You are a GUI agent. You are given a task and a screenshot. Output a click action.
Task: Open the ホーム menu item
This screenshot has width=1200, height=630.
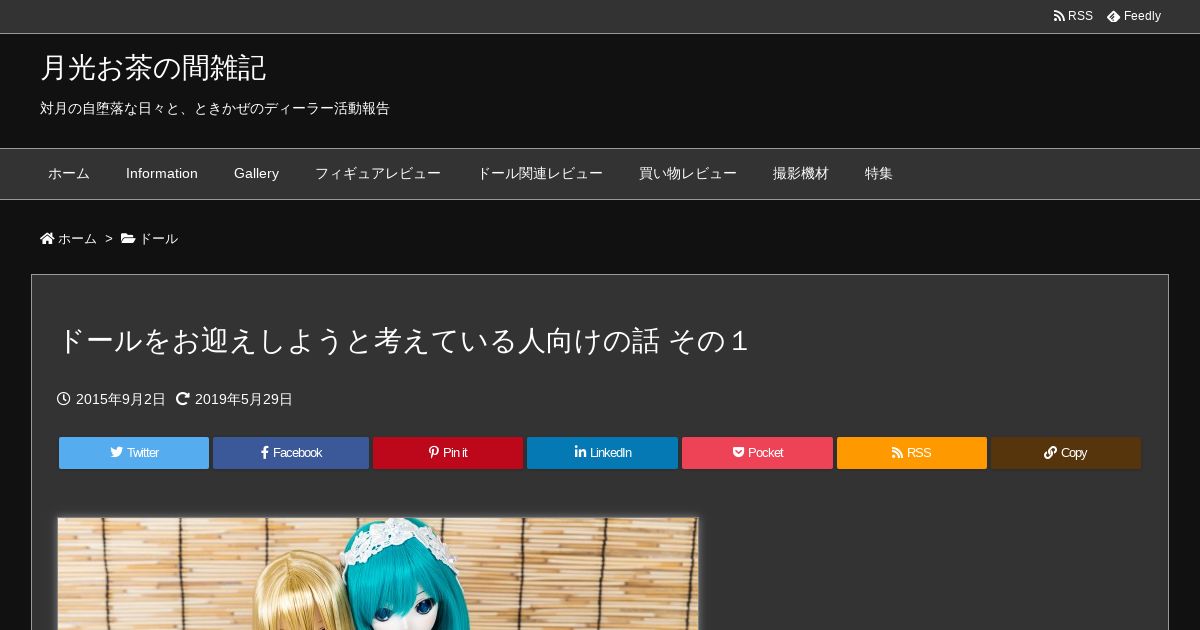tap(69, 174)
